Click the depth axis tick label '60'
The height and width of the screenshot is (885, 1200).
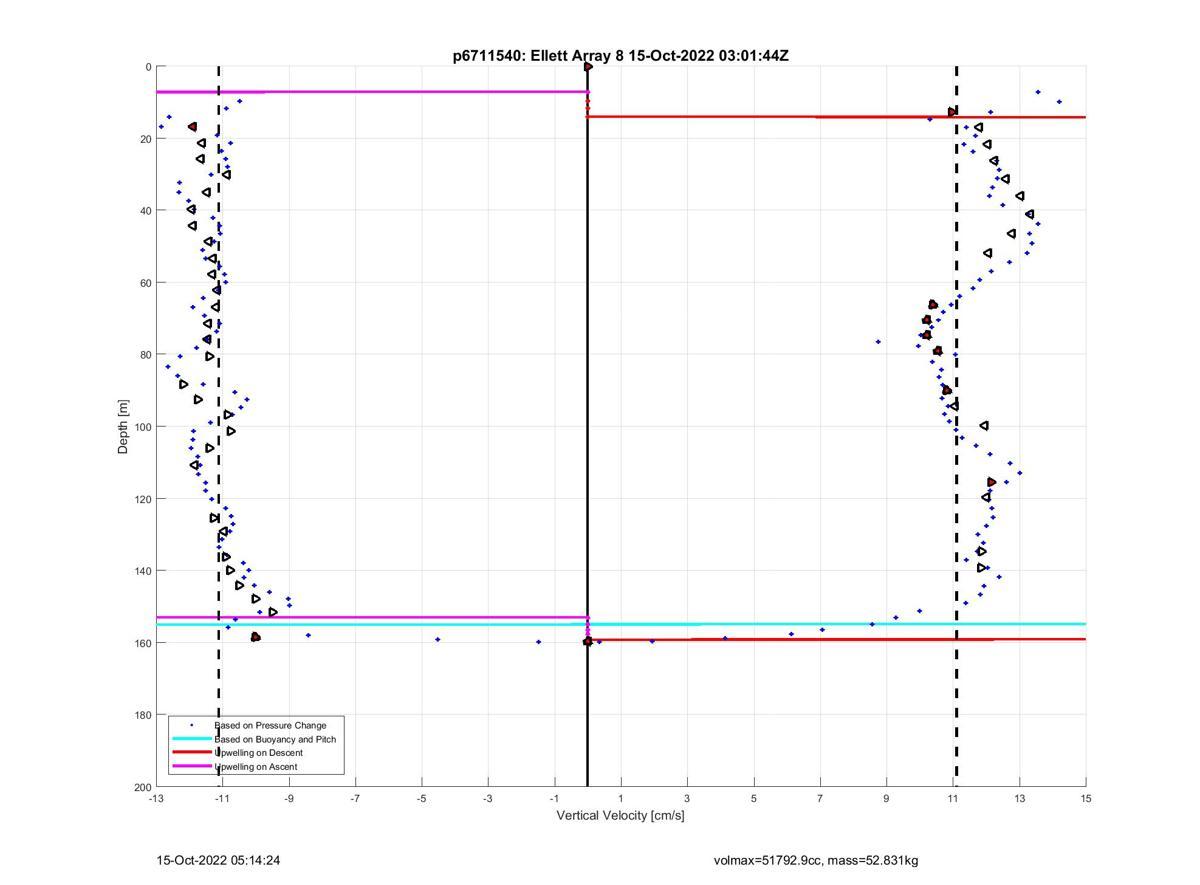145,283
